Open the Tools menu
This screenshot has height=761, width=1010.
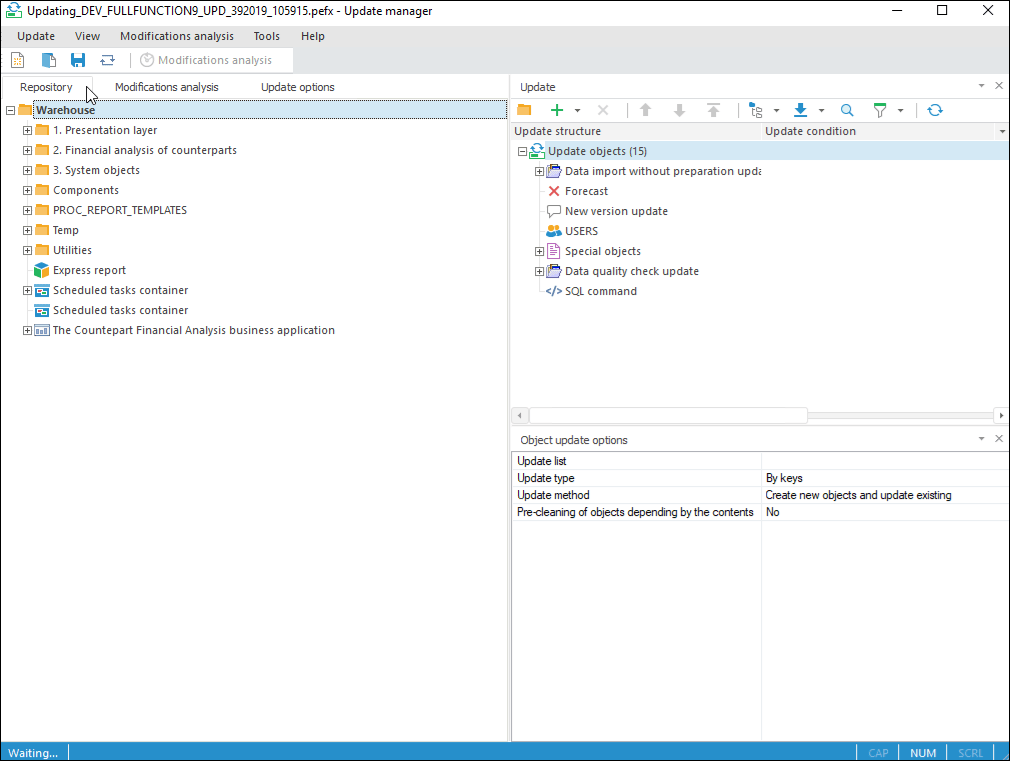click(x=267, y=36)
